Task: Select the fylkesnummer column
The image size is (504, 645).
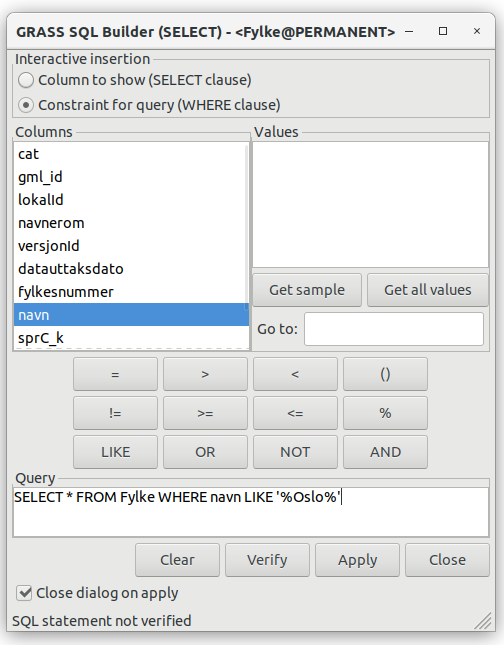Action: (x=129, y=292)
